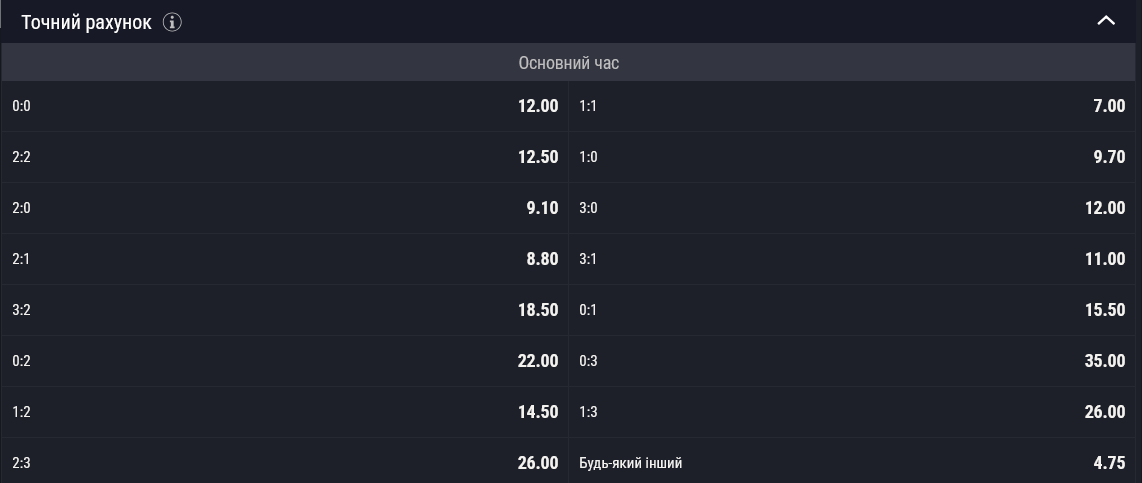Collapse the Точний рахунок section
1142x483 pixels.
[1105, 21]
